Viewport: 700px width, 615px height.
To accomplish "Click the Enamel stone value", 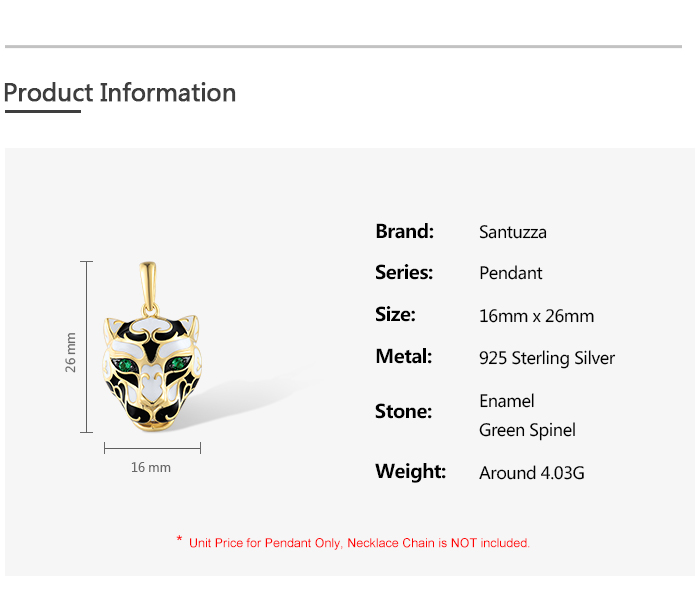I will (x=506, y=401).
